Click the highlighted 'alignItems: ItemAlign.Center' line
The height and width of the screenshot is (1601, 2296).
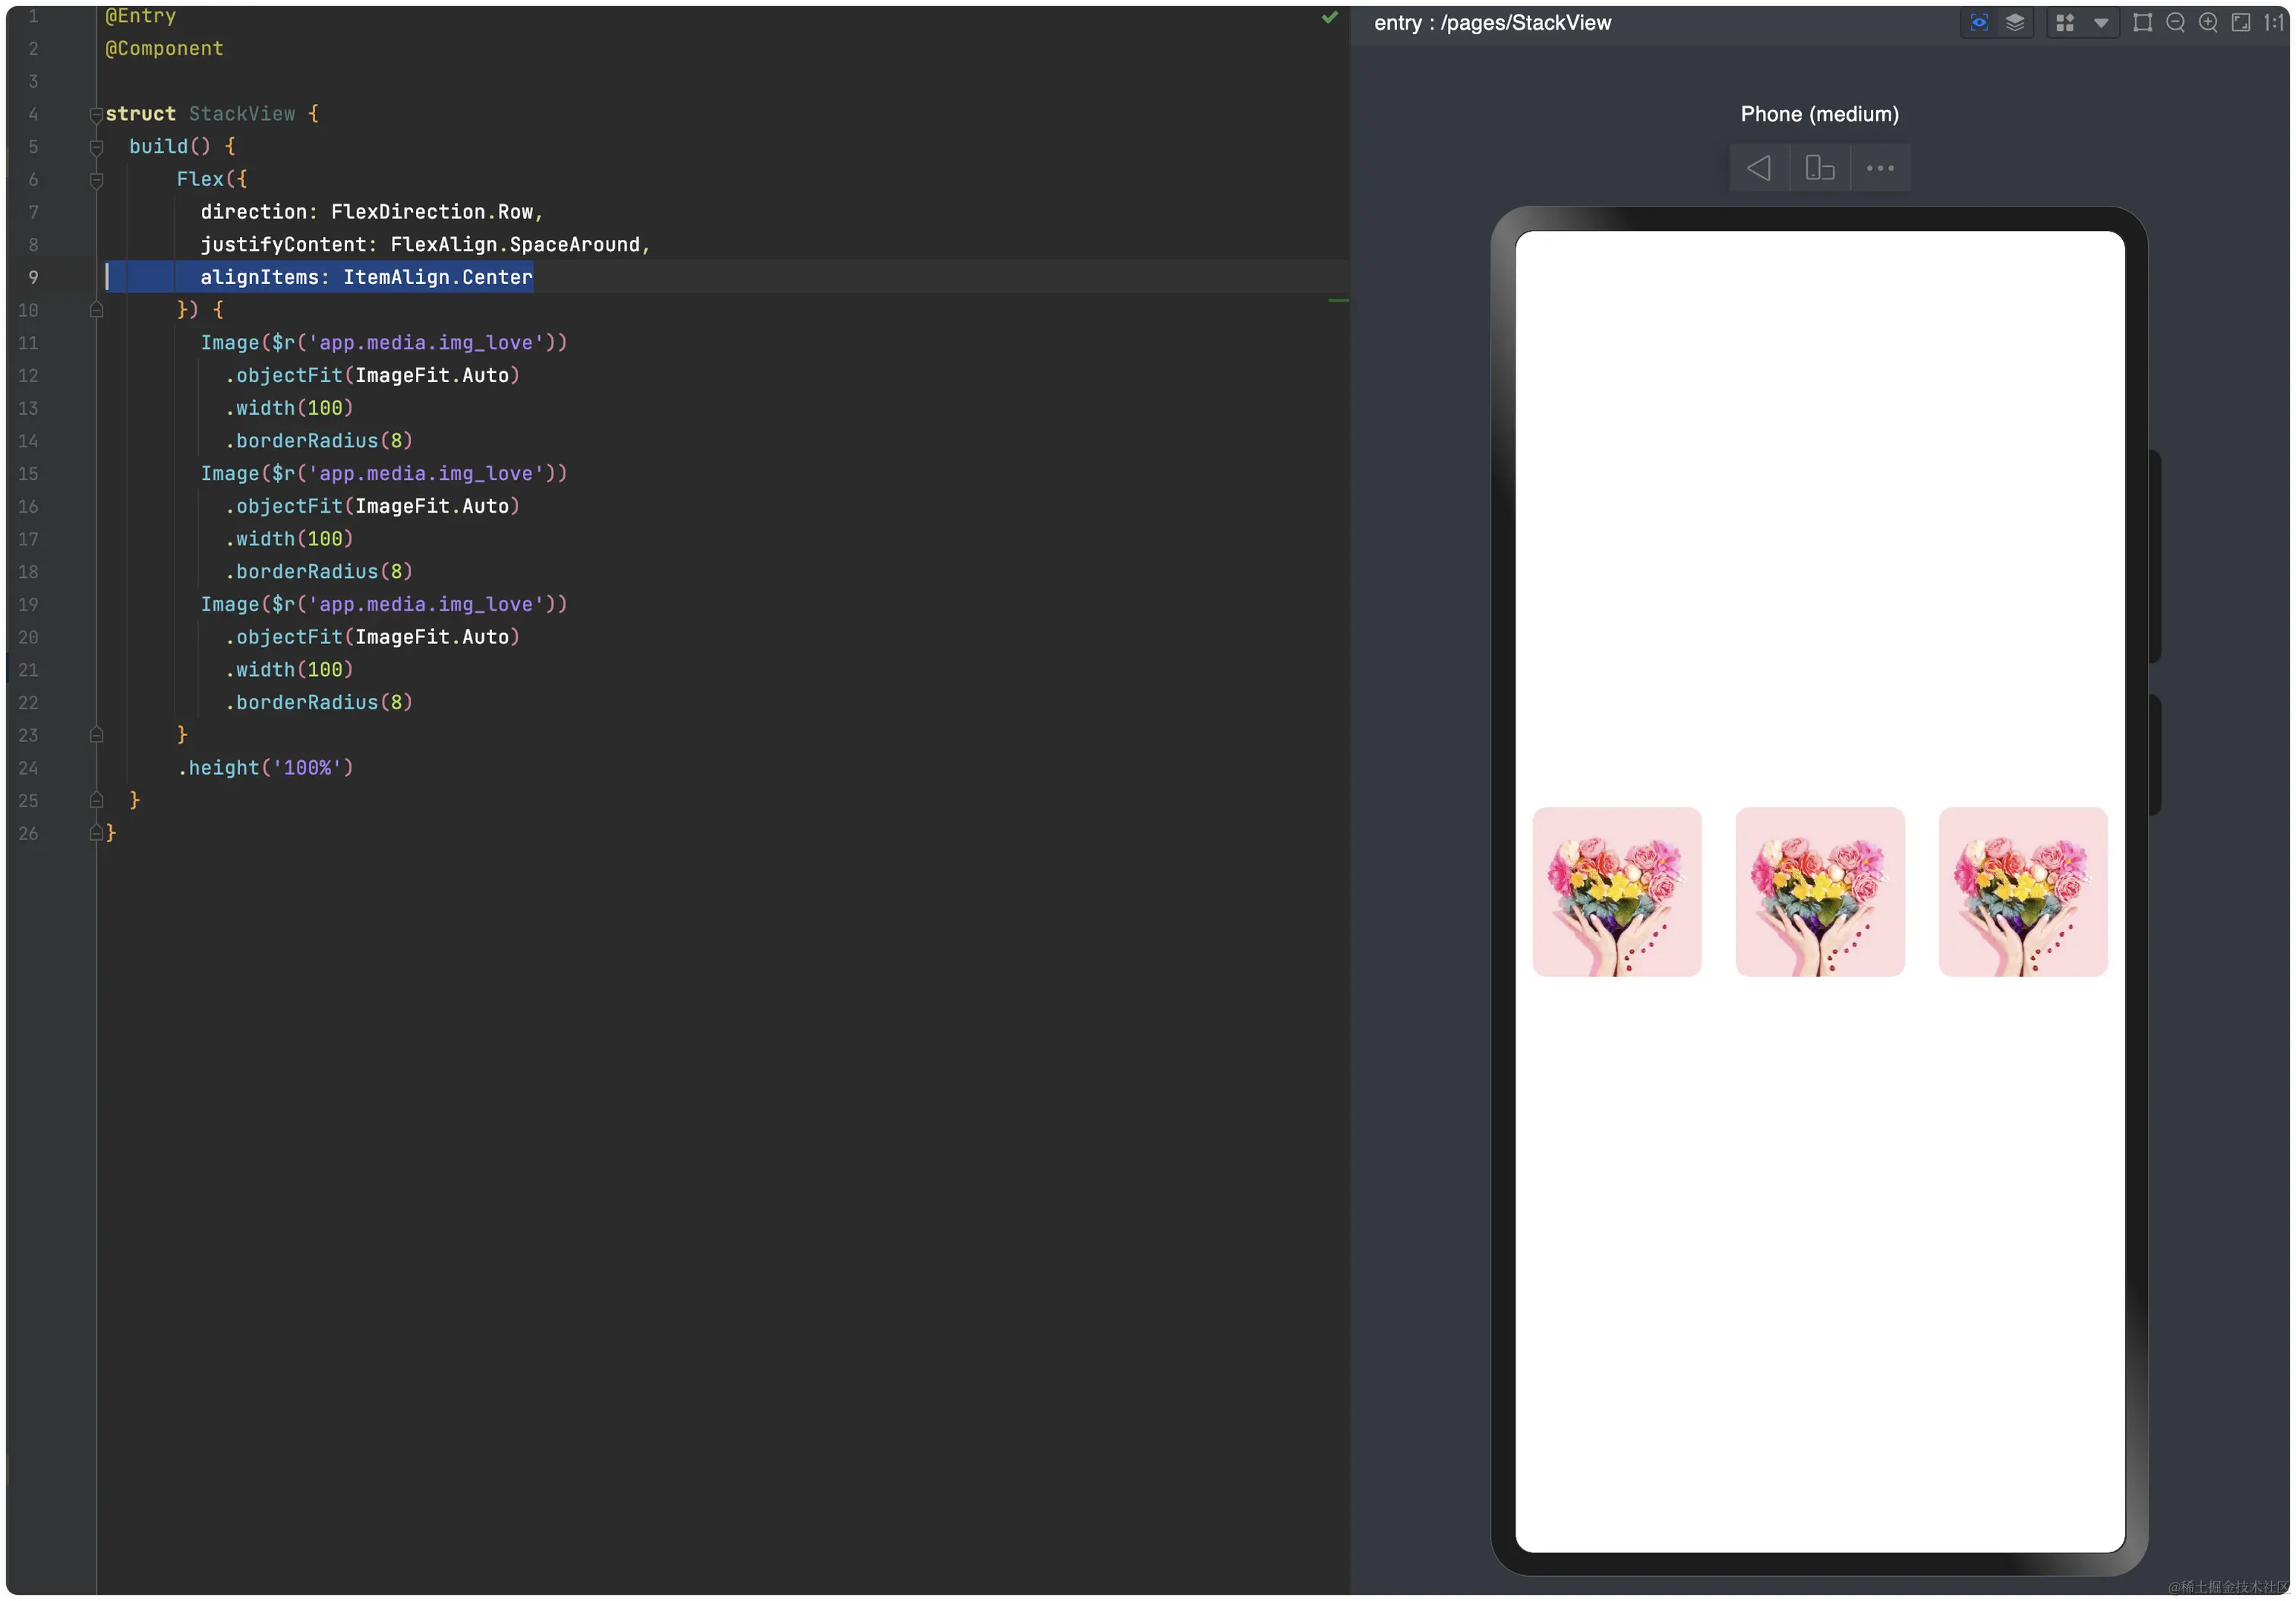366,277
